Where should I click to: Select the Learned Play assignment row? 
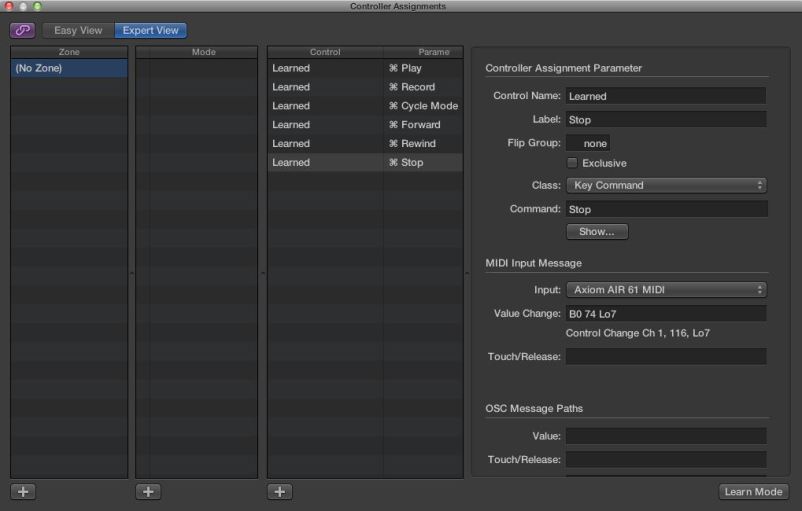tap(365, 68)
